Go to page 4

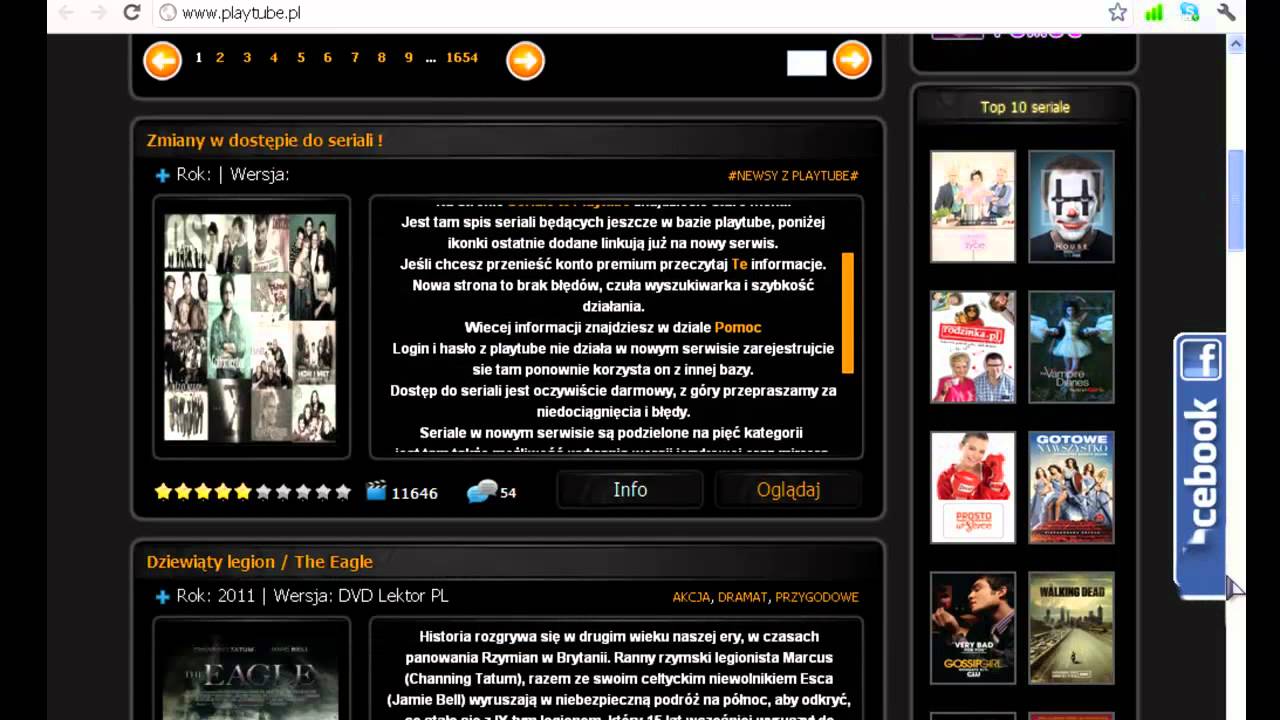coord(274,58)
